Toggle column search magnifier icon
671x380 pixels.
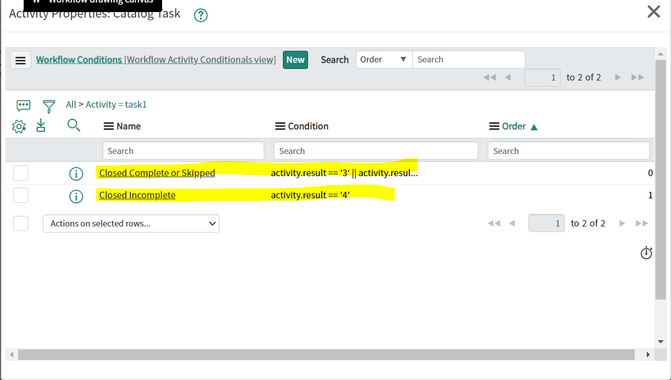(74, 125)
